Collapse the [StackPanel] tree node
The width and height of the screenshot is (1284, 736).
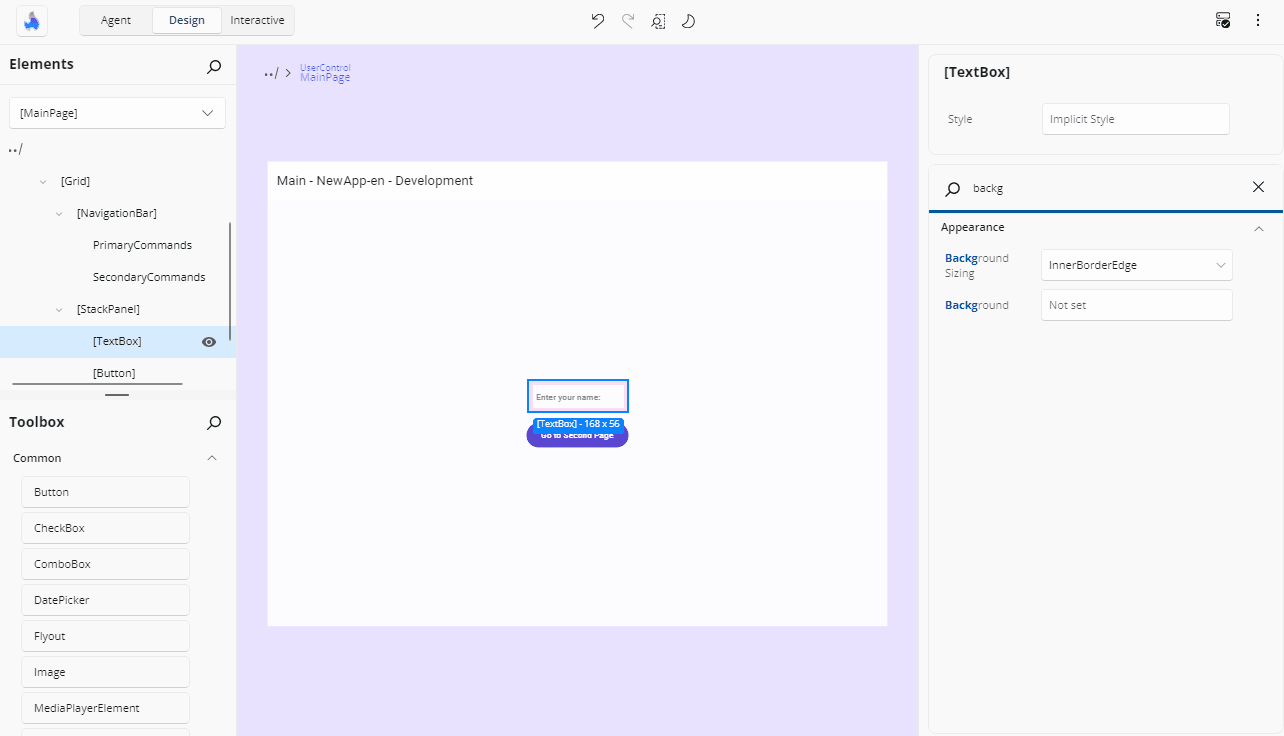pos(59,309)
